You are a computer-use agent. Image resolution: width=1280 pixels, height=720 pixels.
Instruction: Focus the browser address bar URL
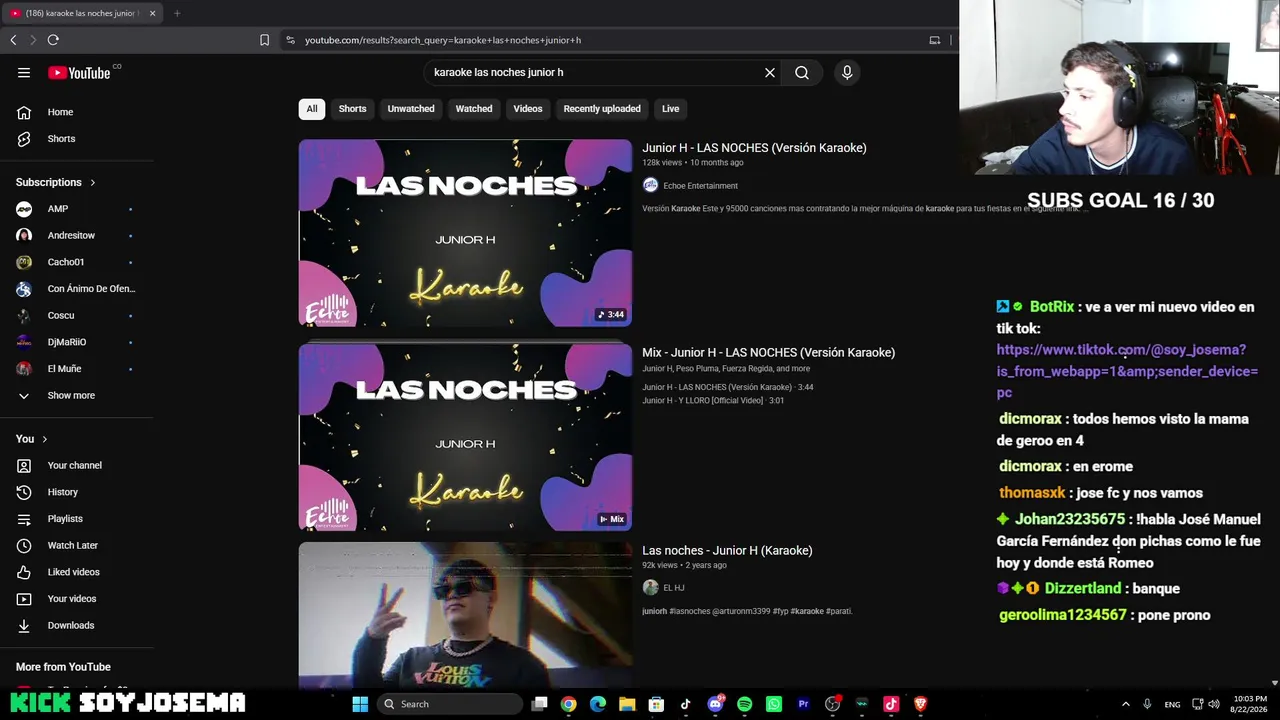click(x=443, y=40)
